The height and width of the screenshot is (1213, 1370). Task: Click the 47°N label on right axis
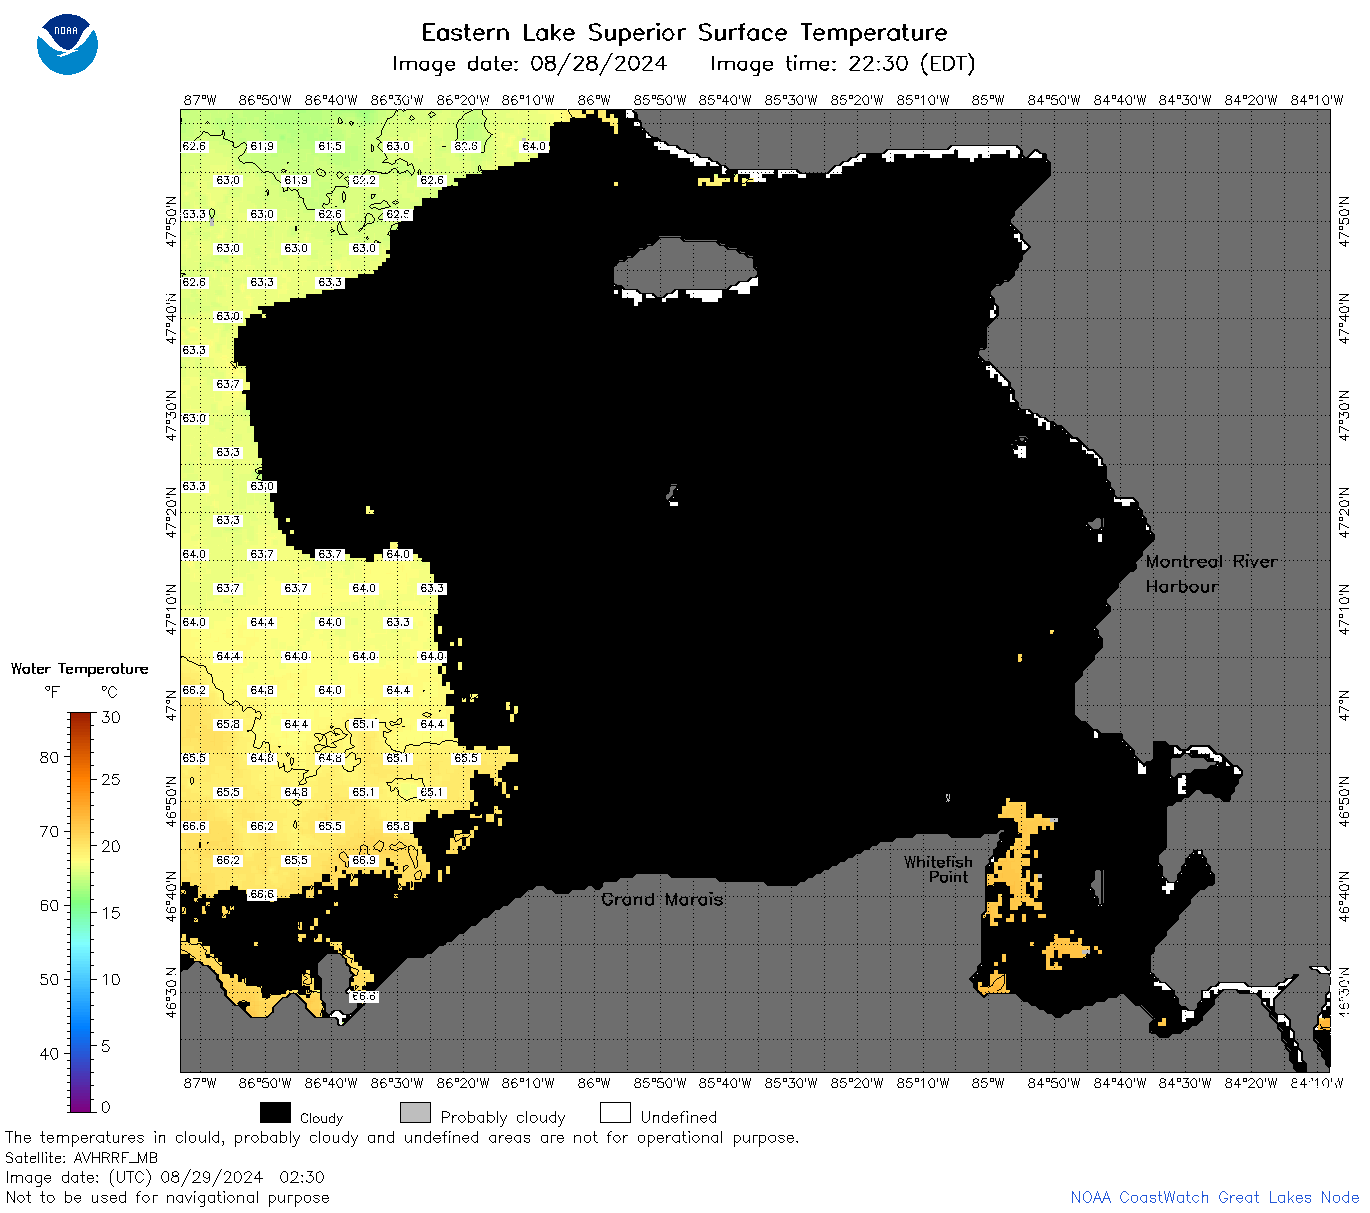point(1345,706)
